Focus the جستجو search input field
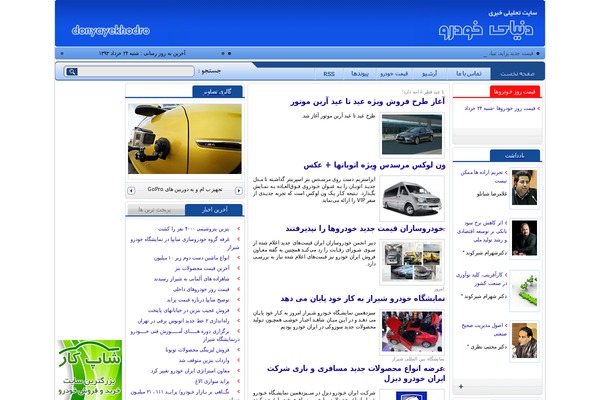The image size is (600, 400). [136, 72]
